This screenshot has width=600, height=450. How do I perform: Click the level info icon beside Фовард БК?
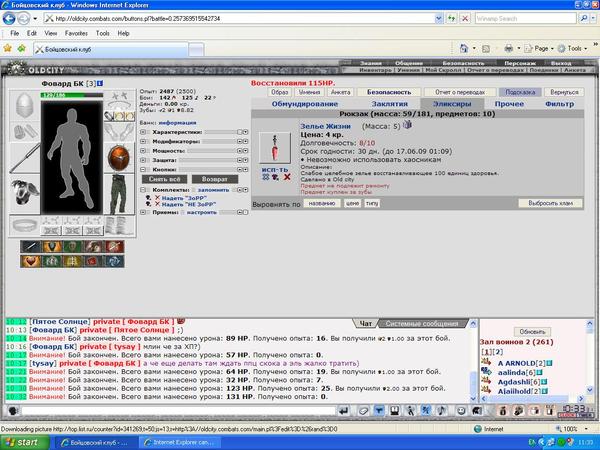point(100,83)
